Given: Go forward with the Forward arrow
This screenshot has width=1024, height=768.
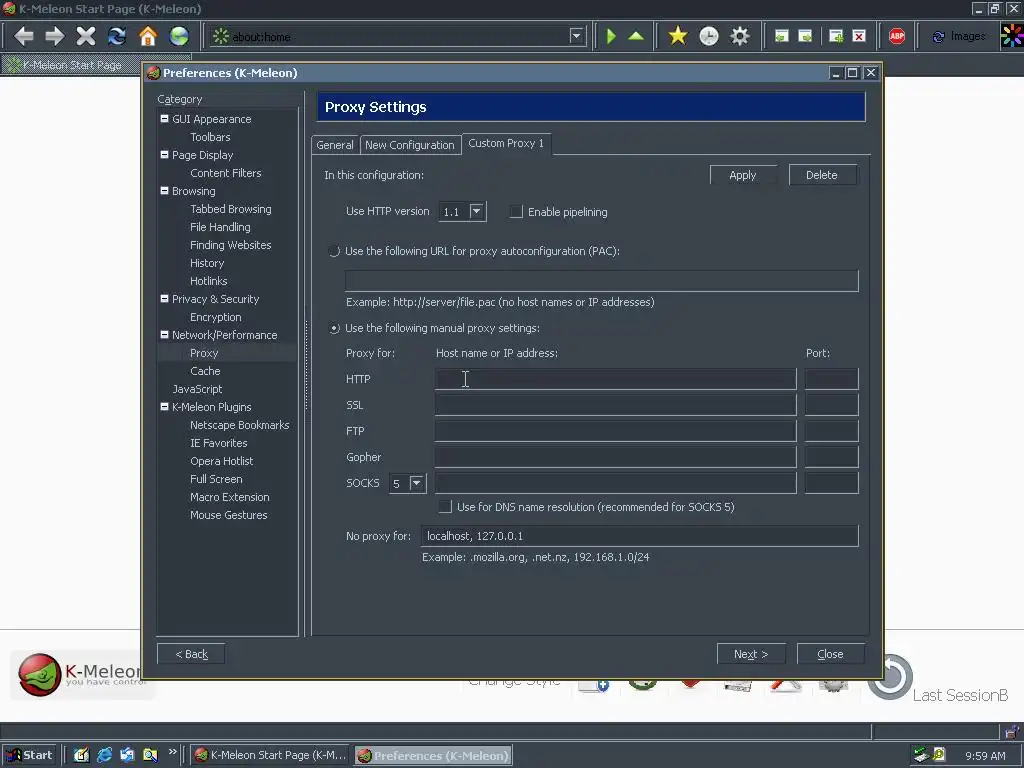Looking at the screenshot, I should pos(54,36).
